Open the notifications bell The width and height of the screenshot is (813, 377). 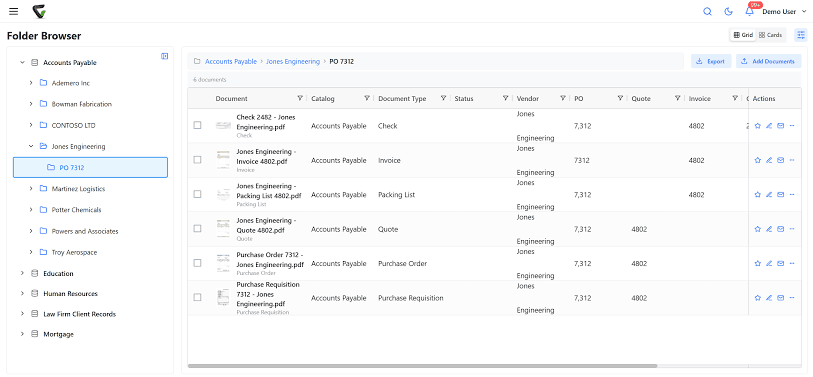(x=749, y=11)
